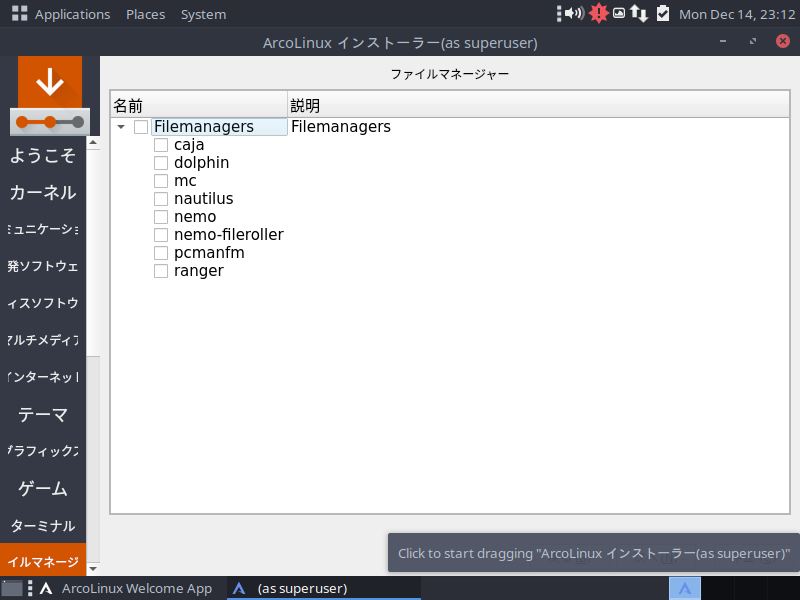Click the highlighted ArcoLinux workspace thumbnail in panel
This screenshot has height=600, width=800.
pos(685,588)
